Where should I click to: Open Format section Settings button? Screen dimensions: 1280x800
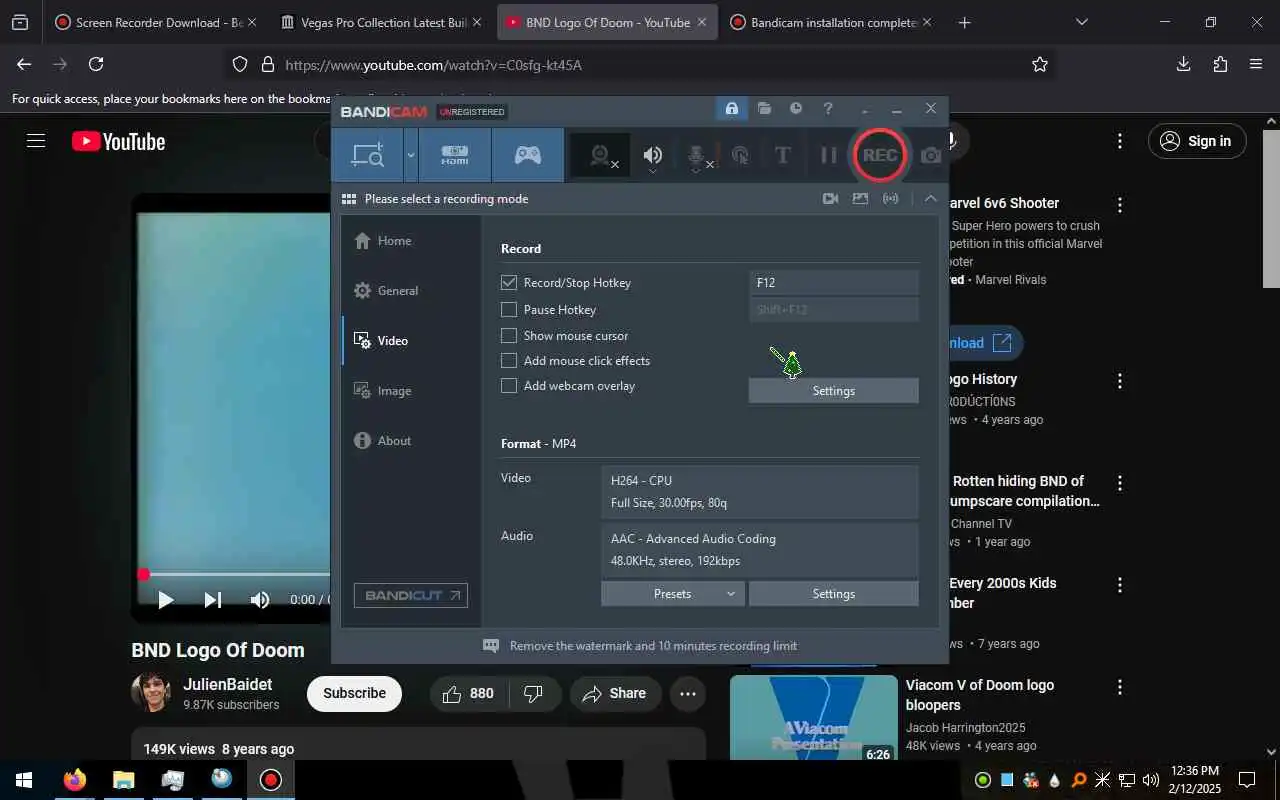tap(834, 594)
